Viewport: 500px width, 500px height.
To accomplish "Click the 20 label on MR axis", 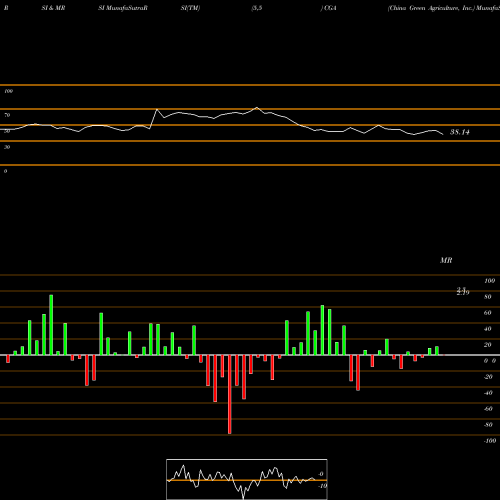I will point(488,345).
